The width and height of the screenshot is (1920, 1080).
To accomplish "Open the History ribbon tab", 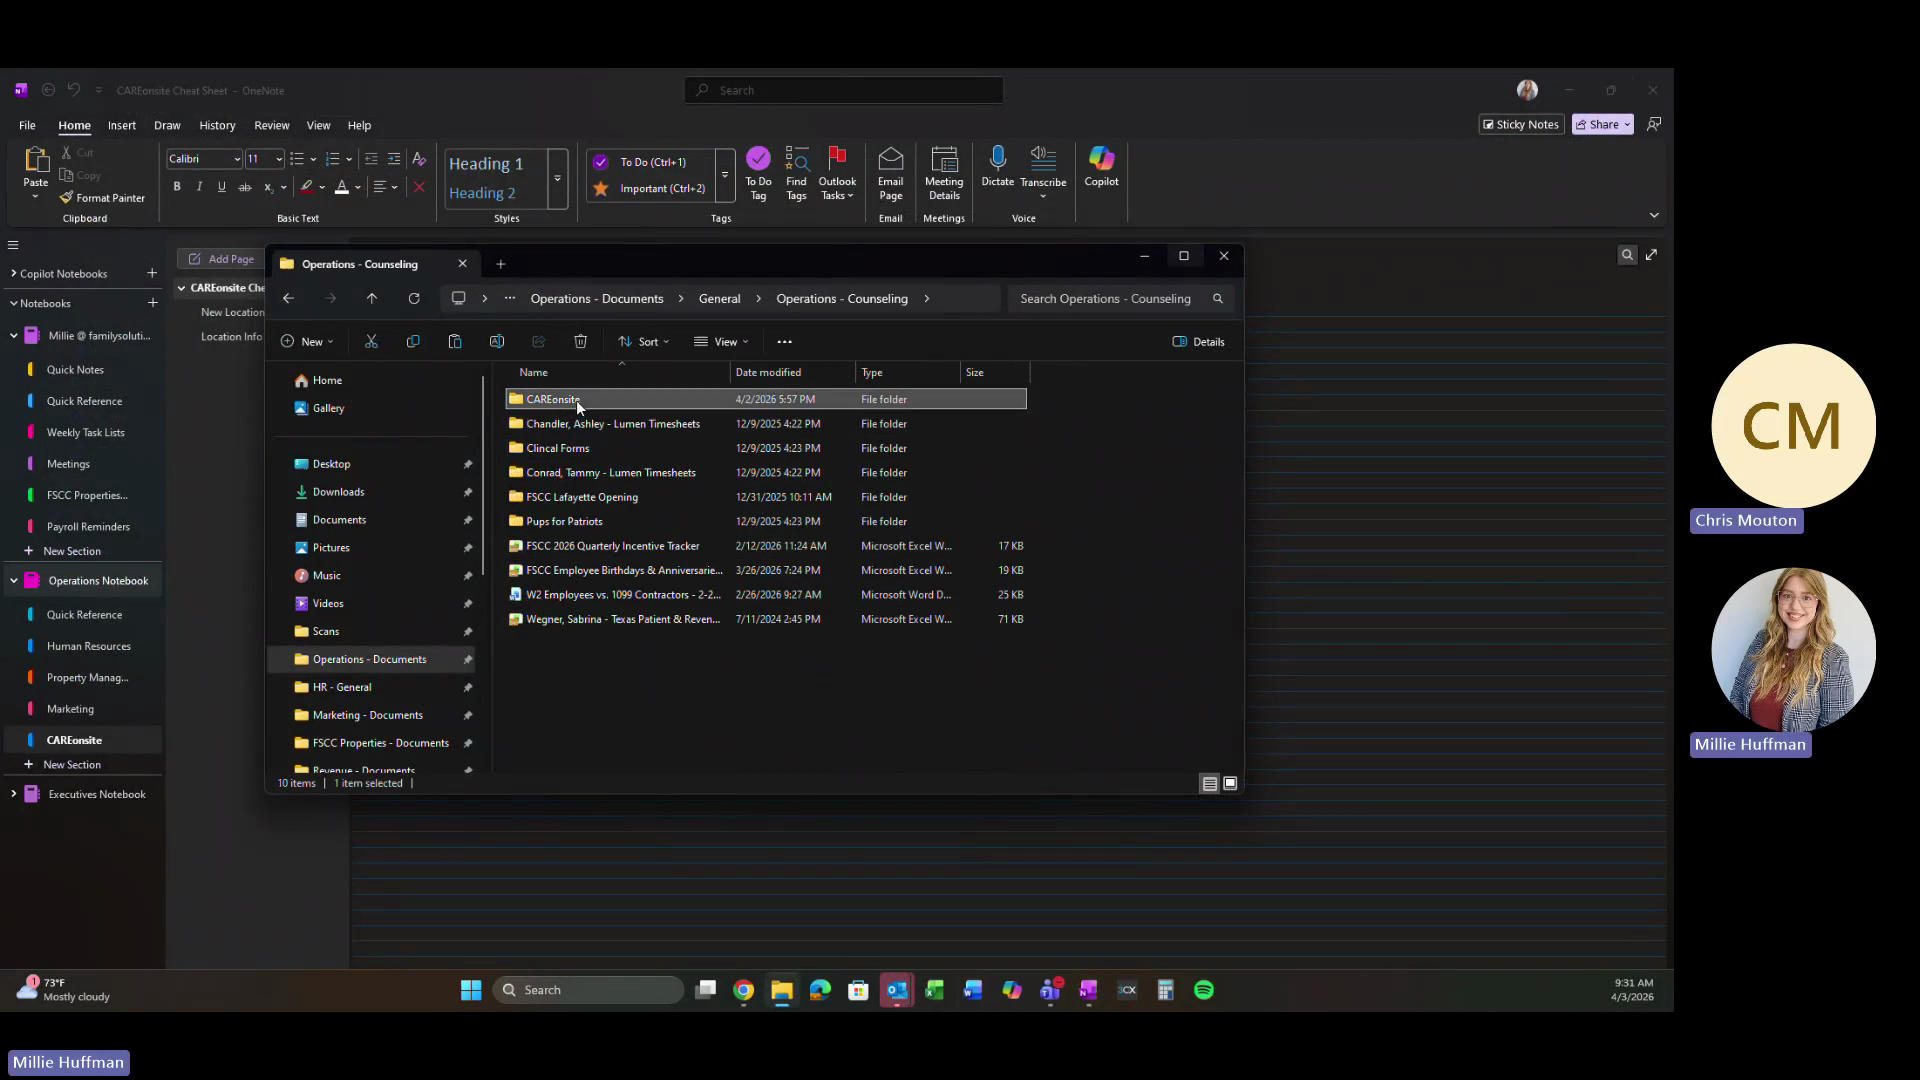I will click(217, 125).
